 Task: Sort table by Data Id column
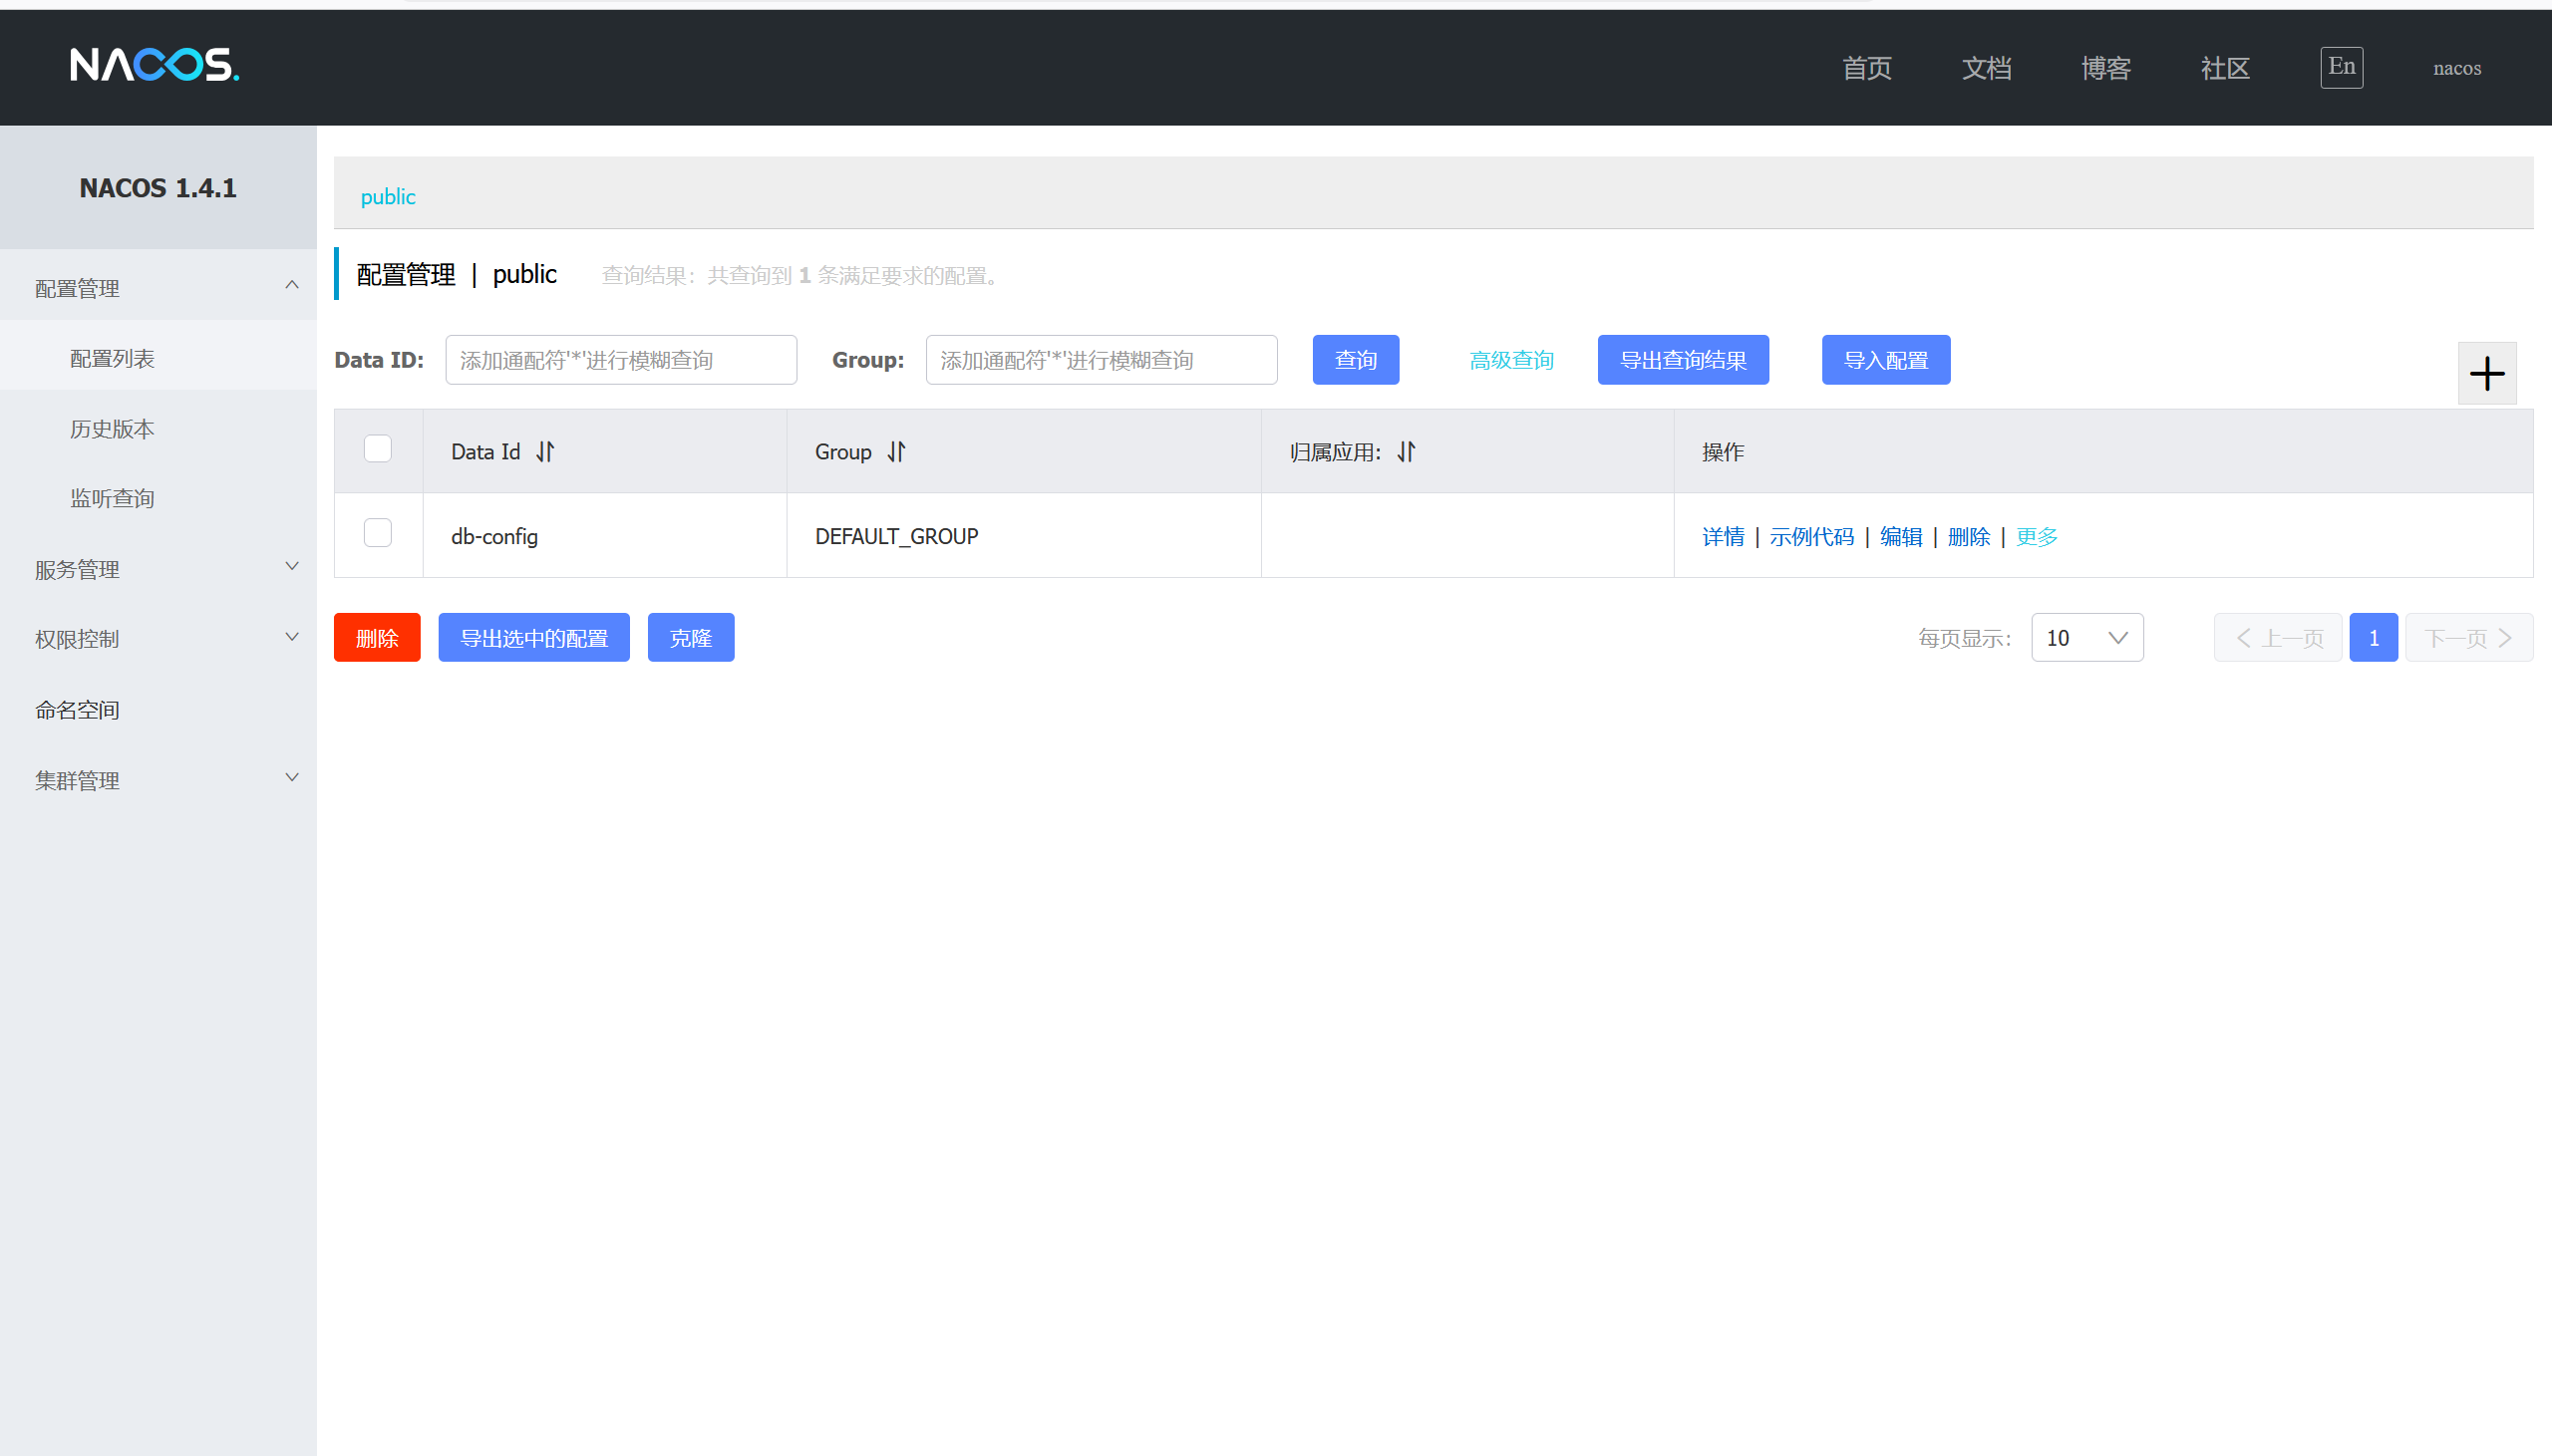(x=545, y=452)
